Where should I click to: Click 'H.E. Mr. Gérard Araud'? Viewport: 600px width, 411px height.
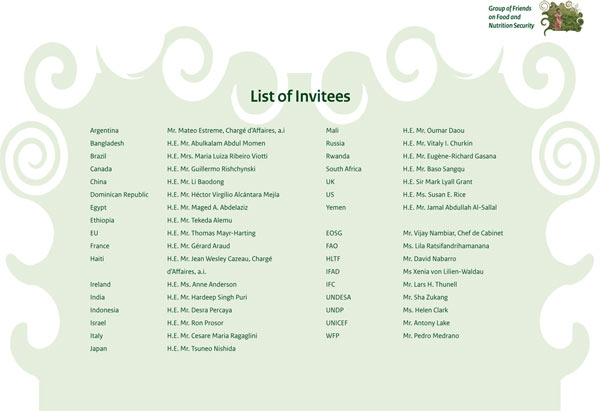(199, 246)
